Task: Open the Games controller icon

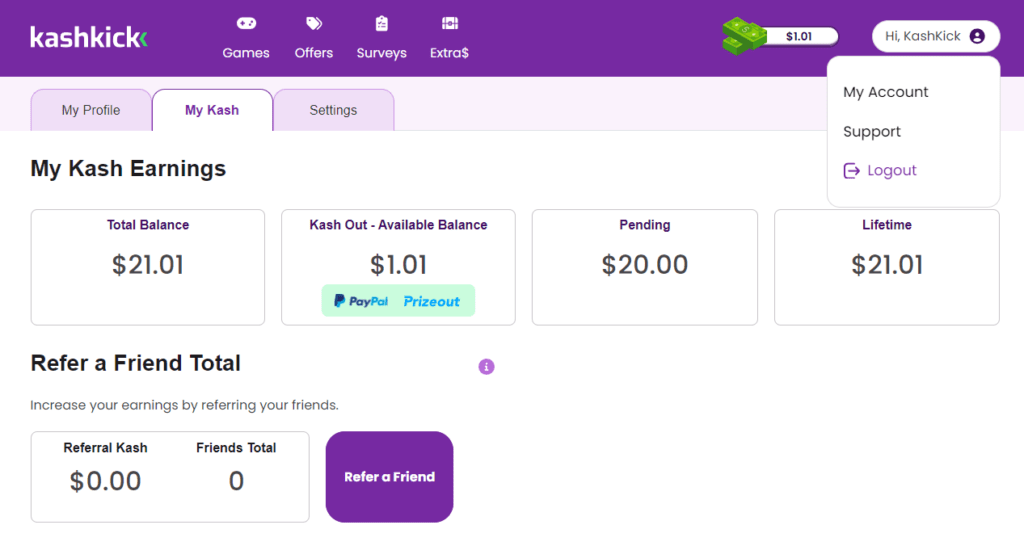Action: tap(246, 23)
